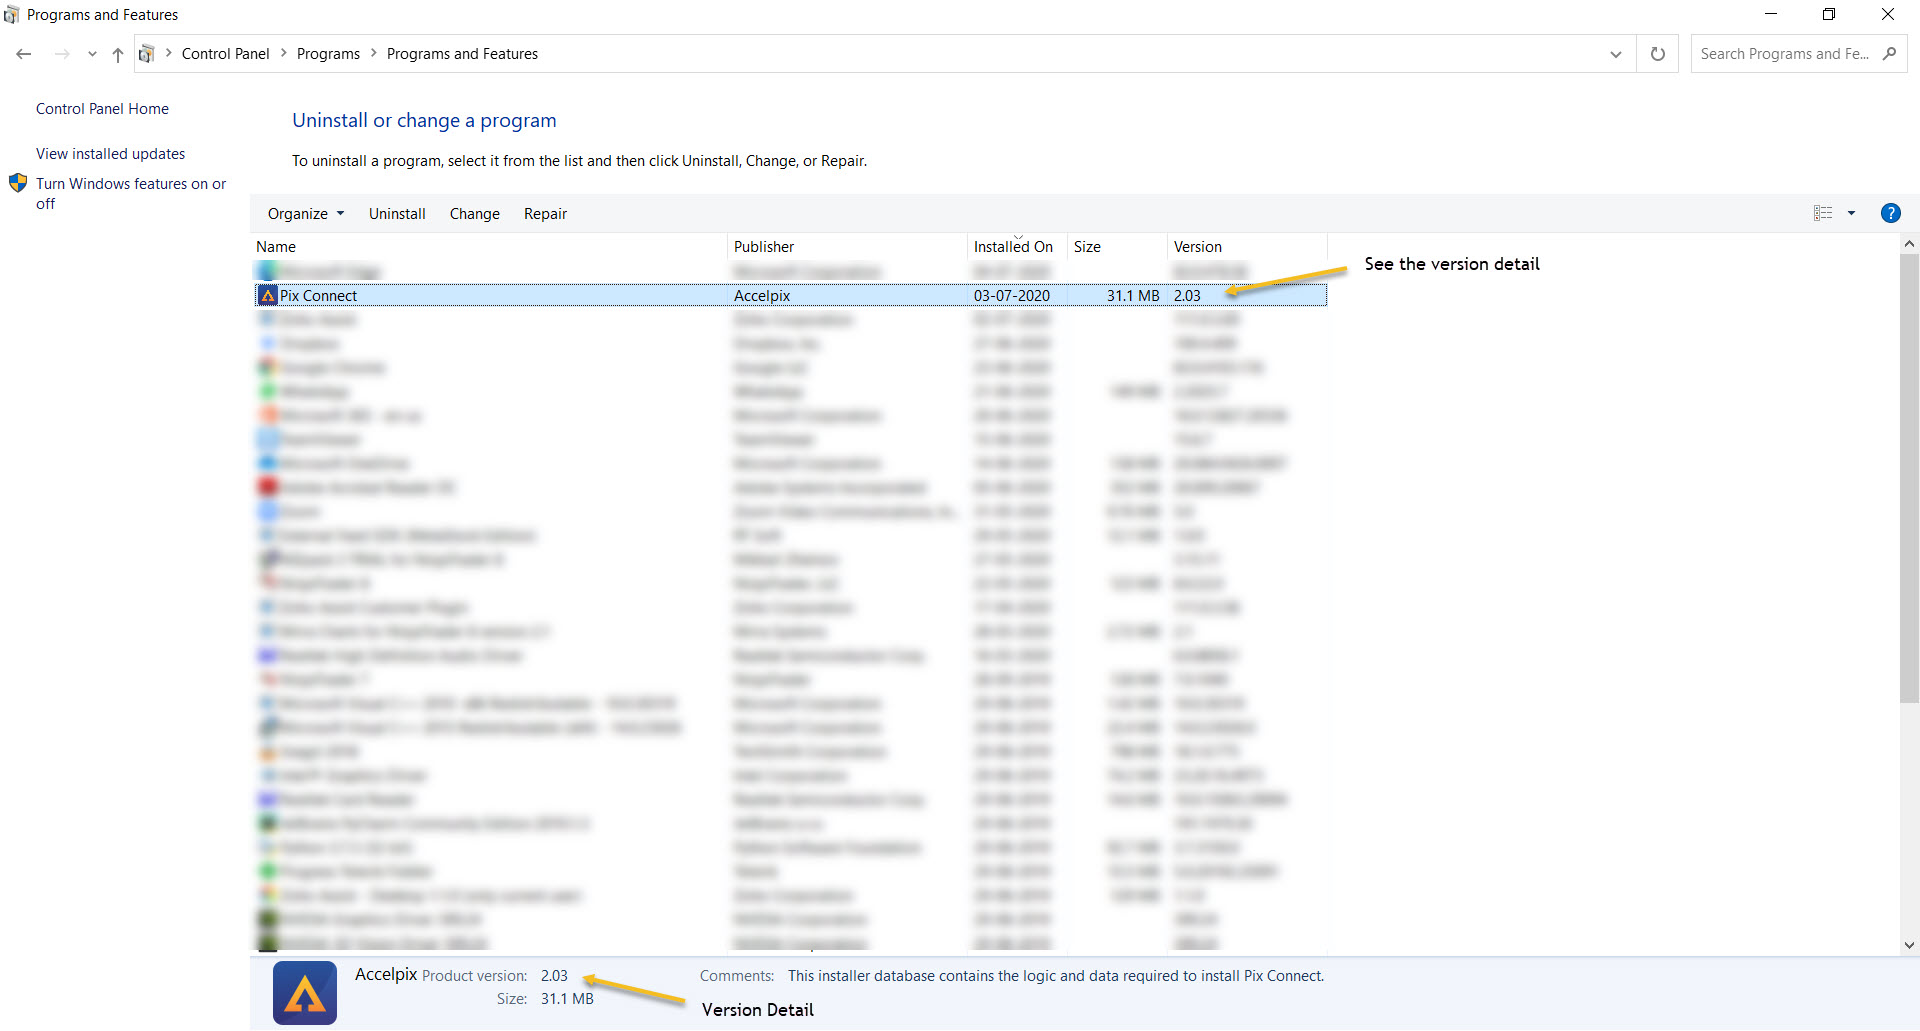Click the Programs and Features title bar icon
1920x1031 pixels.
point(12,15)
